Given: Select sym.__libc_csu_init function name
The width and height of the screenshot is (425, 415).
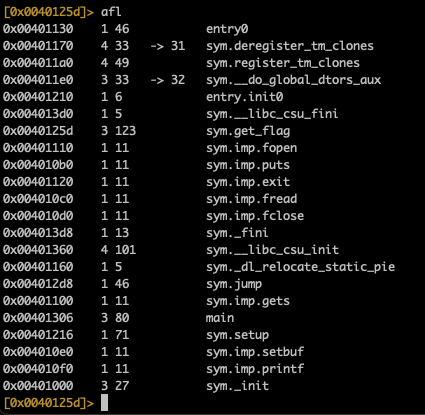Looking at the screenshot, I should coord(272,250).
